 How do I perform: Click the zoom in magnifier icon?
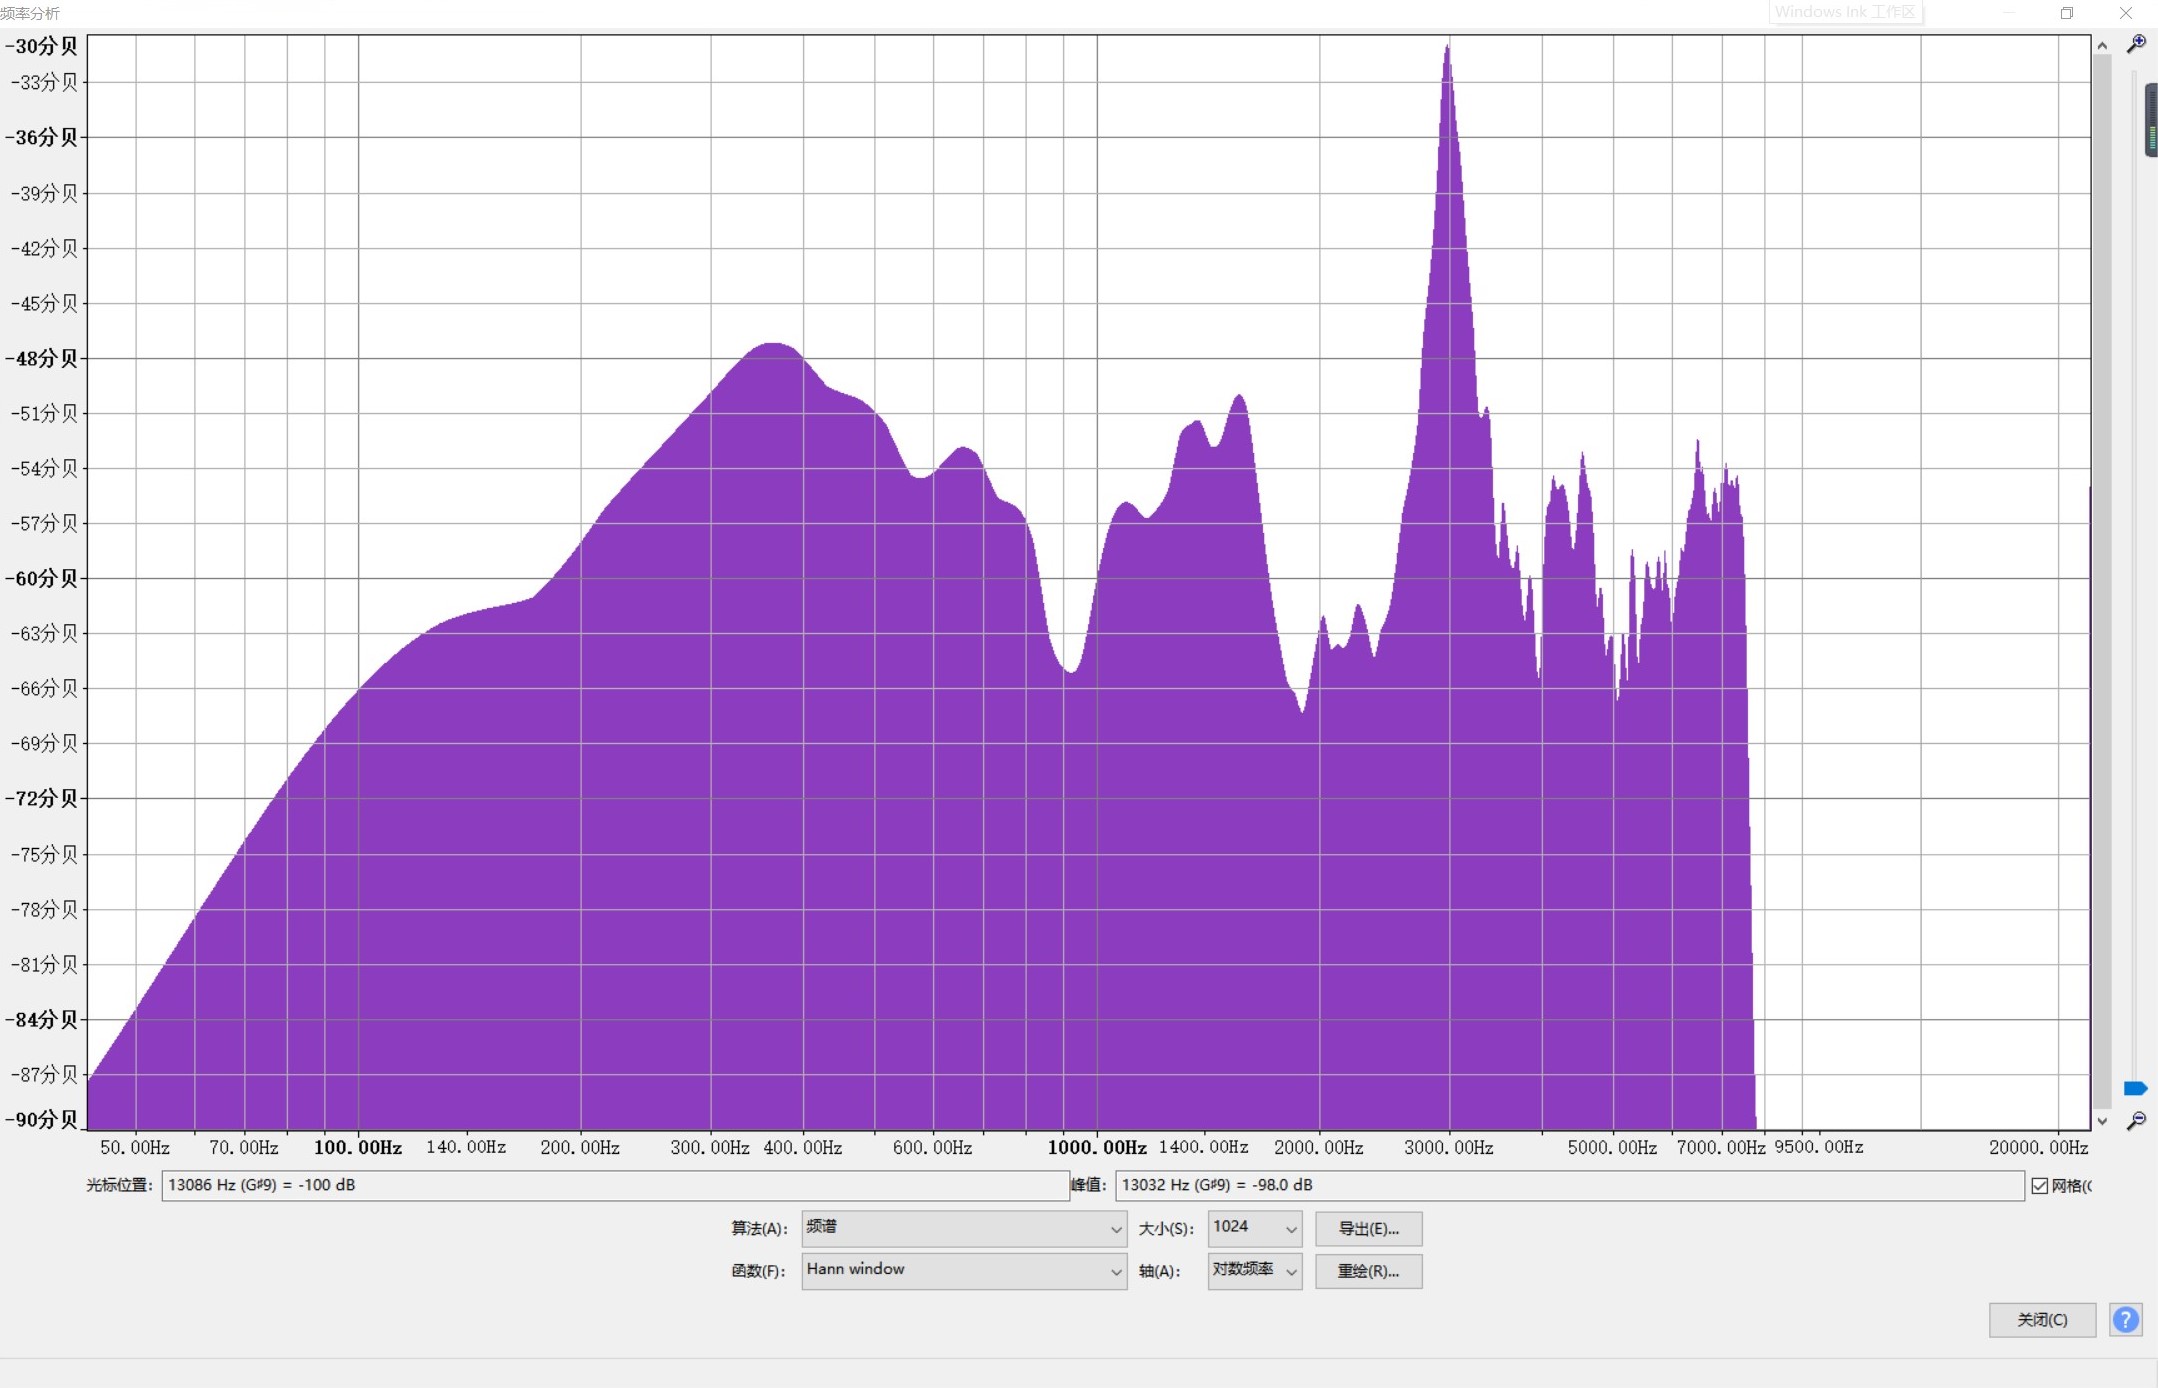click(x=2136, y=43)
